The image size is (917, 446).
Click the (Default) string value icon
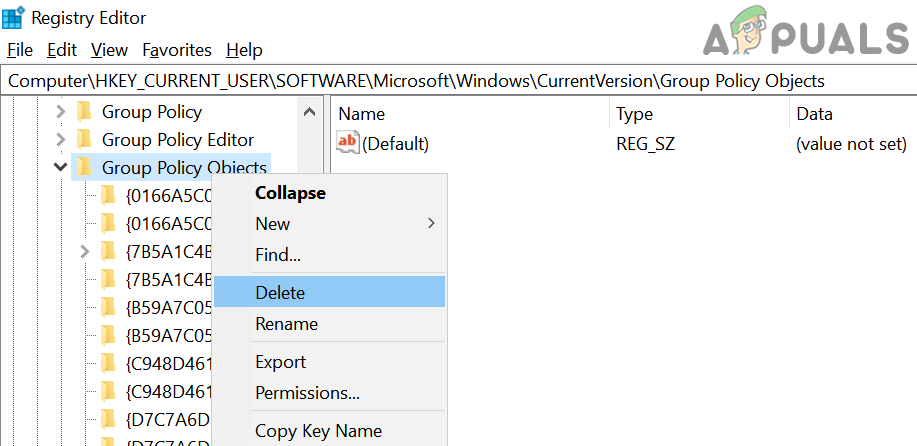pos(348,143)
